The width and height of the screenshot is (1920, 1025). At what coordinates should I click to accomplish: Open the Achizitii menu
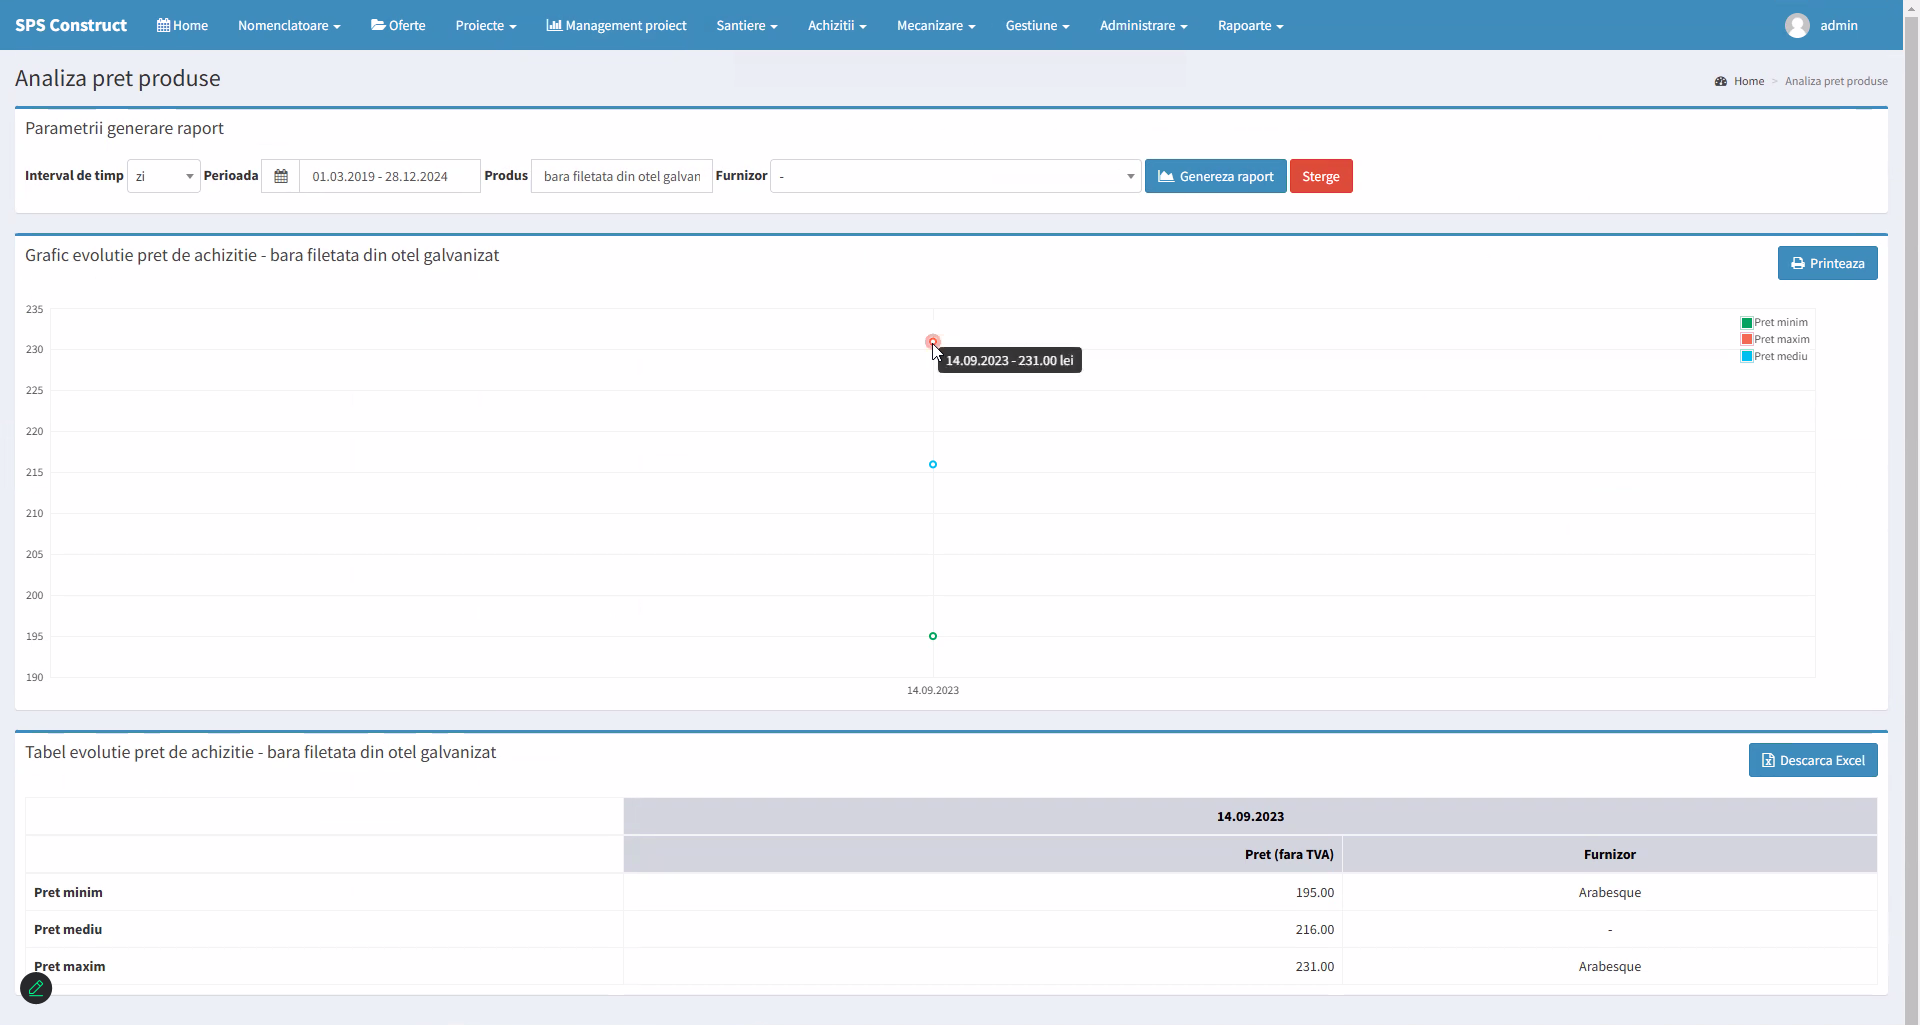pyautogui.click(x=836, y=25)
